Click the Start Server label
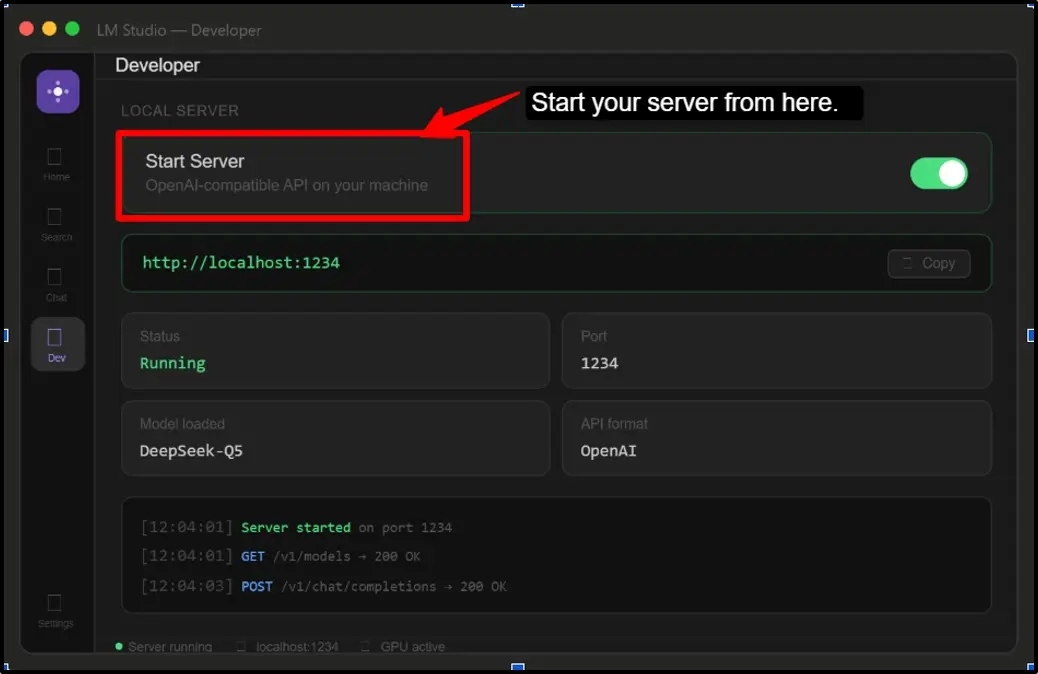 point(195,161)
